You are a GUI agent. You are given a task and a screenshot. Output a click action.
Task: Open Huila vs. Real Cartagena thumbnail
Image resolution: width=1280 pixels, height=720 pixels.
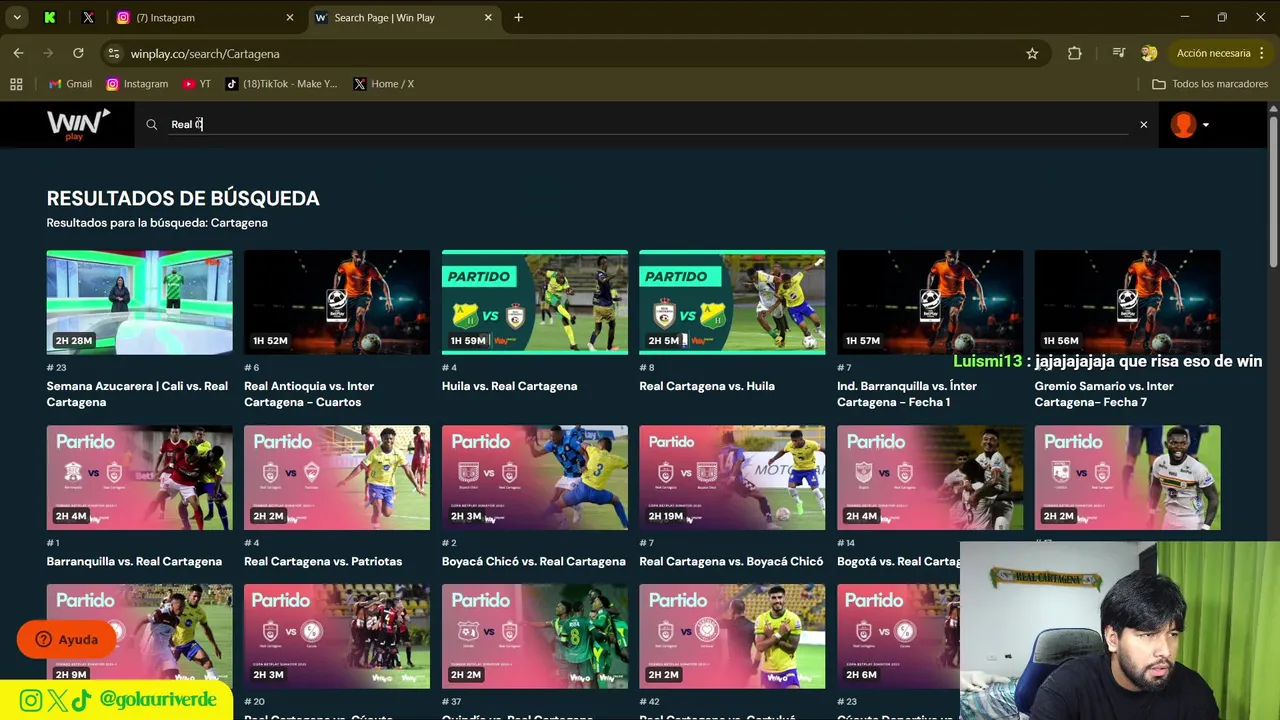[535, 302]
